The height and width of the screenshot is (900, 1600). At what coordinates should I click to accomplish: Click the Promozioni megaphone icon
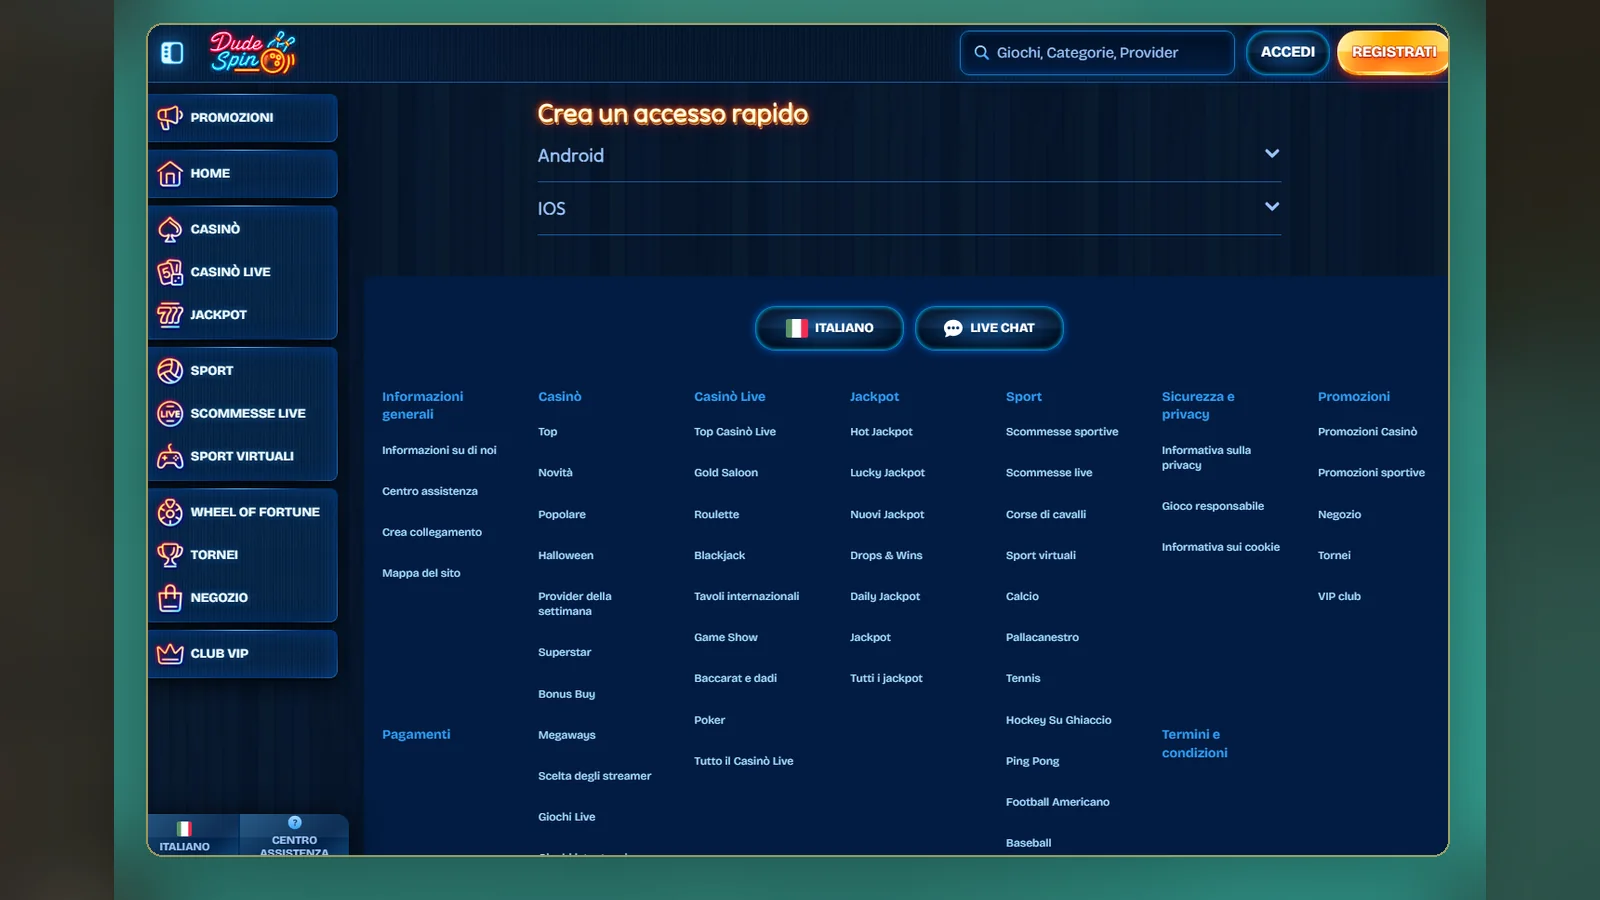(x=170, y=118)
